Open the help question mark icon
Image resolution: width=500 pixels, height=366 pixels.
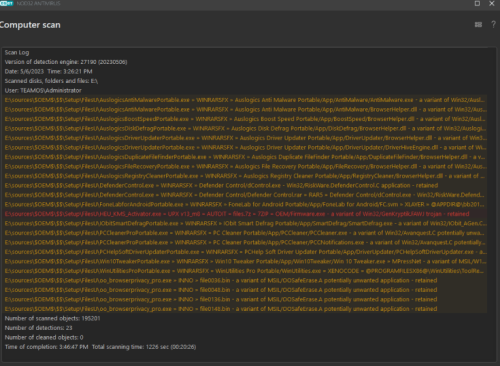493,24
